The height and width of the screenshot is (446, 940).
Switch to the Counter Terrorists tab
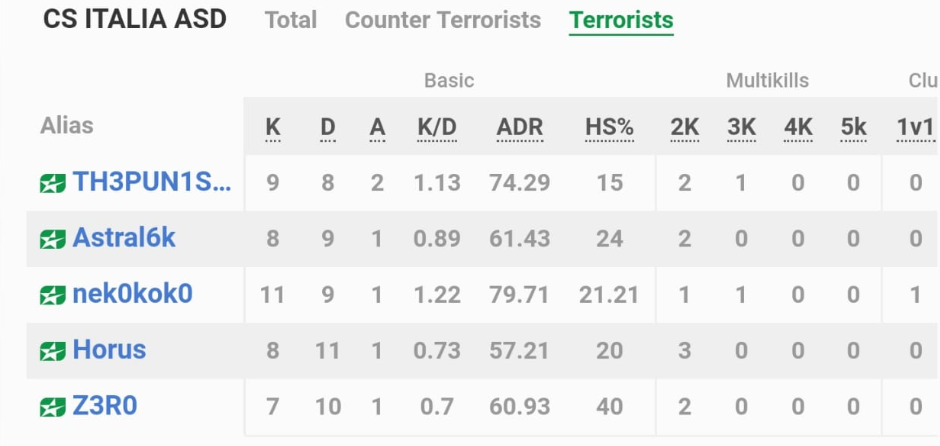pos(443,20)
